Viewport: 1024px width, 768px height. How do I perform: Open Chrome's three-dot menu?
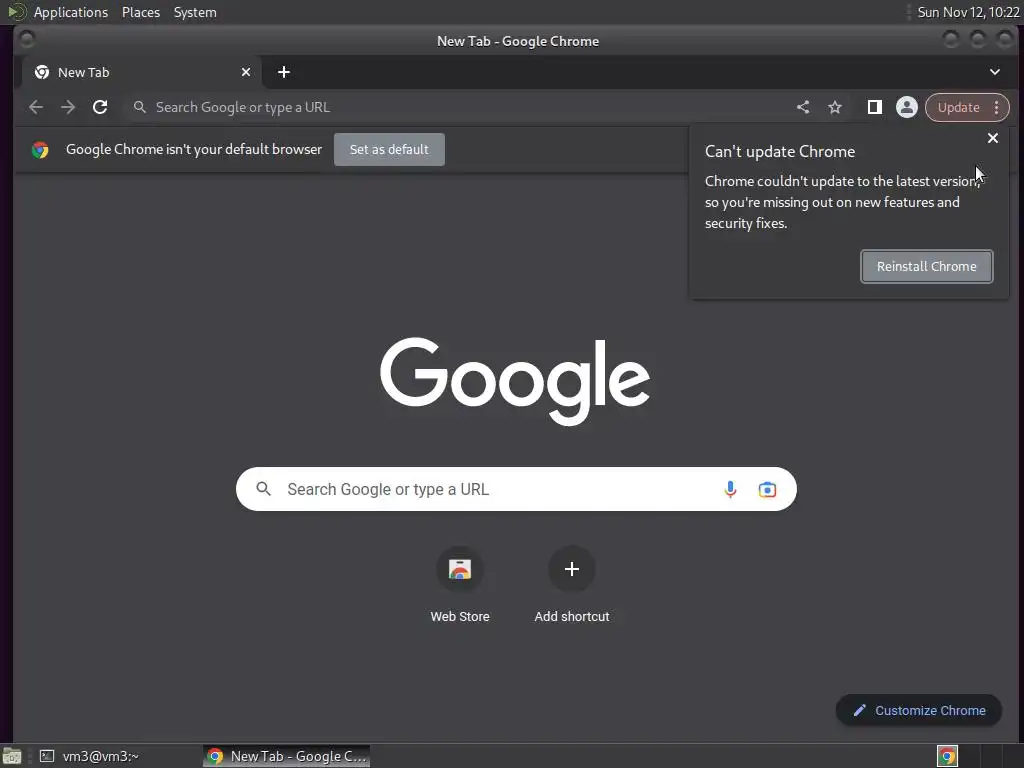pyautogui.click(x=997, y=107)
